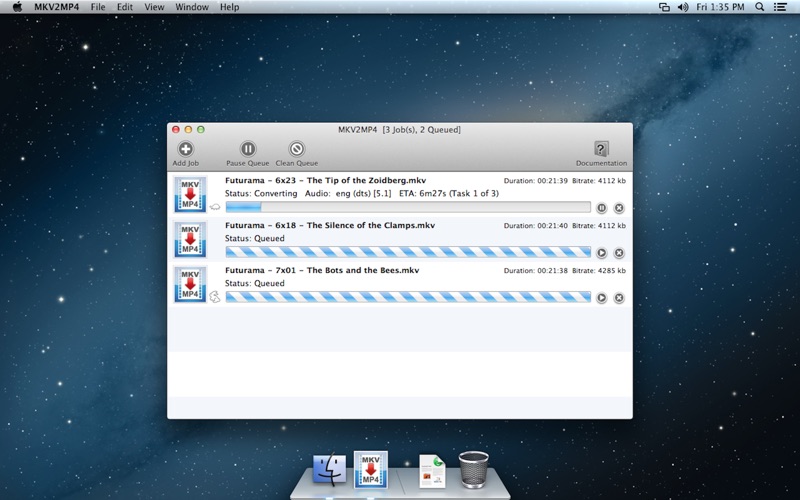The width and height of the screenshot is (800, 500).
Task: Click the Add Job toolbar icon
Action: 185,149
